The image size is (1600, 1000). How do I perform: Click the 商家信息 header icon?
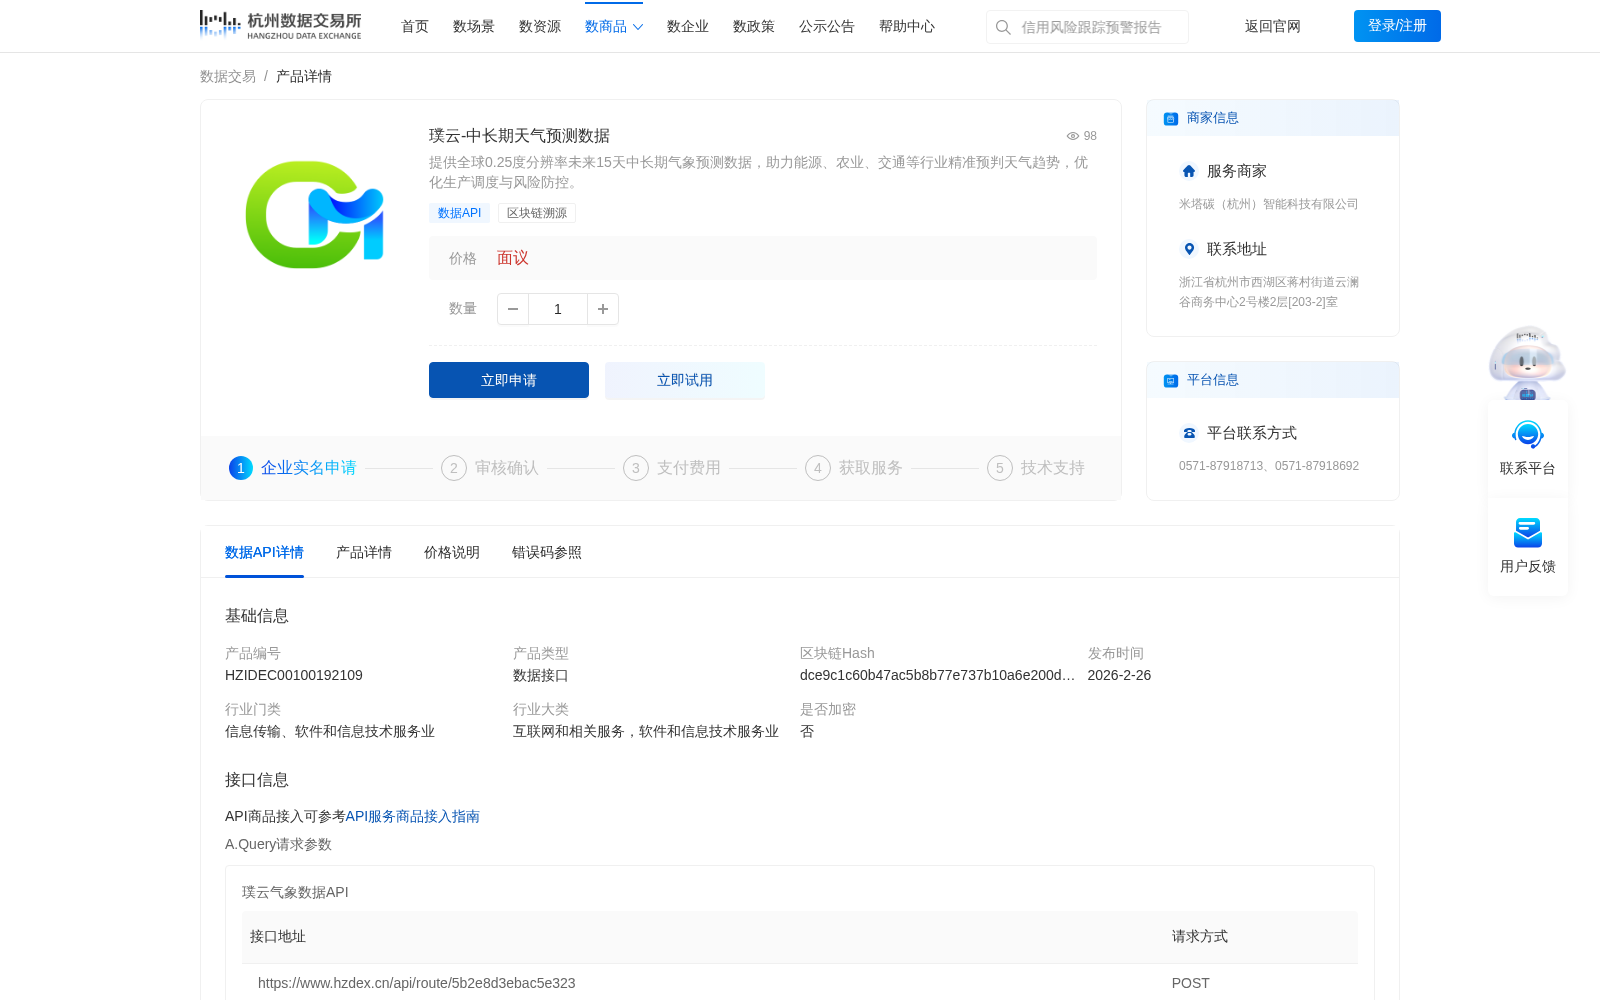[x=1170, y=118]
